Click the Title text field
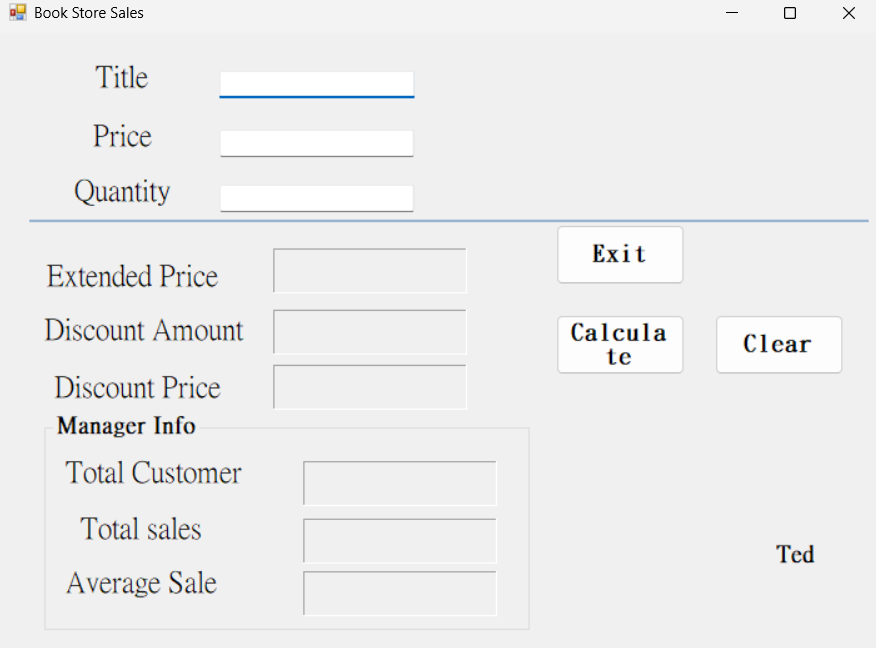876x648 pixels. [x=316, y=83]
